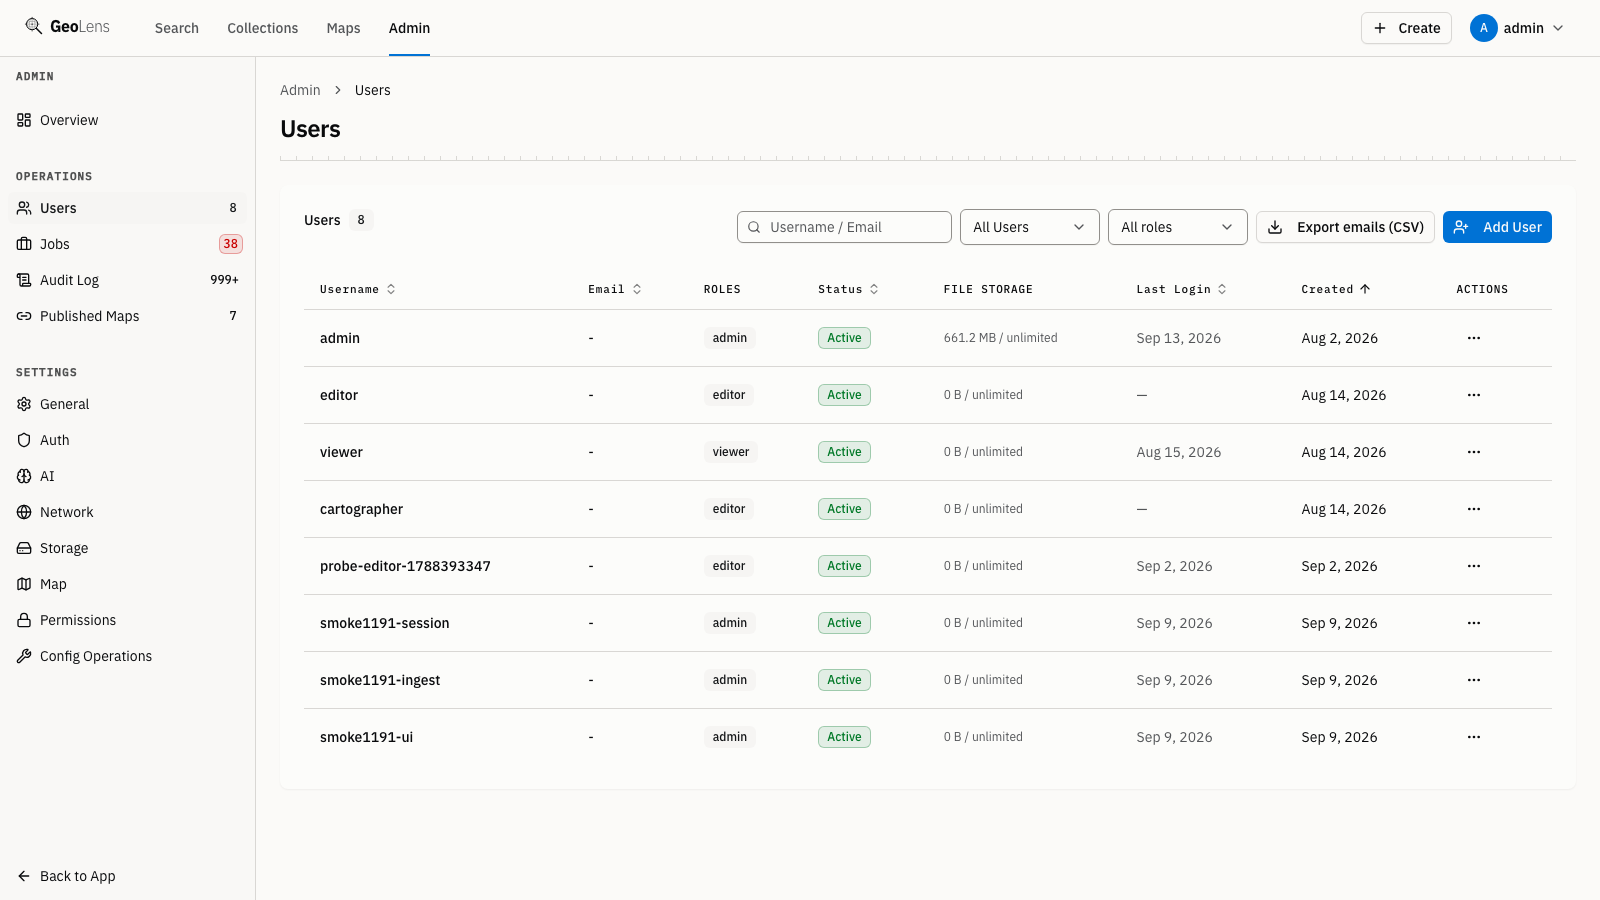Image resolution: width=1600 pixels, height=900 pixels.
Task: Open actions menu for viewer row
Action: coord(1474,452)
